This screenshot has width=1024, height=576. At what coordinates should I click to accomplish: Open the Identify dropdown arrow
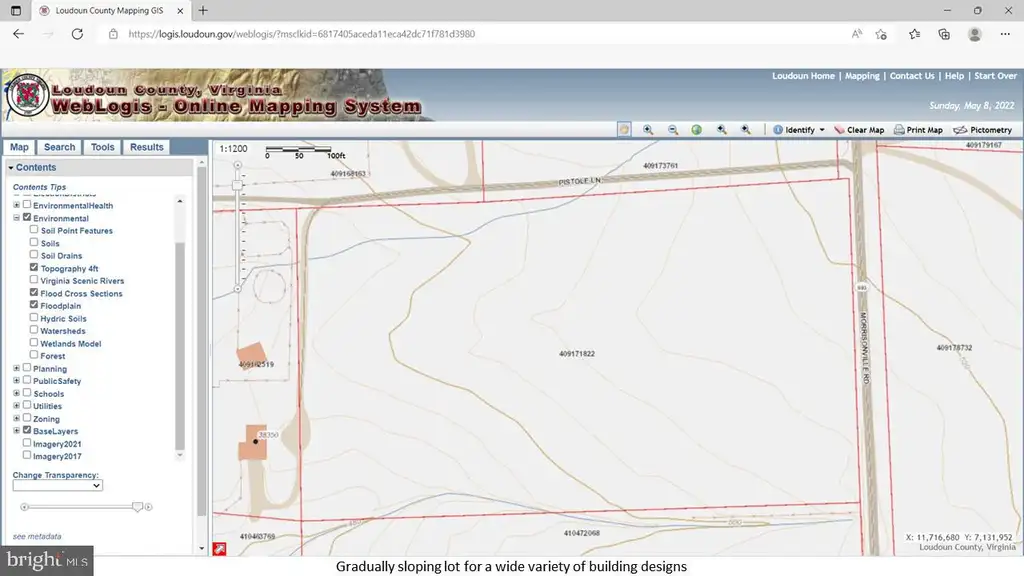click(x=822, y=130)
